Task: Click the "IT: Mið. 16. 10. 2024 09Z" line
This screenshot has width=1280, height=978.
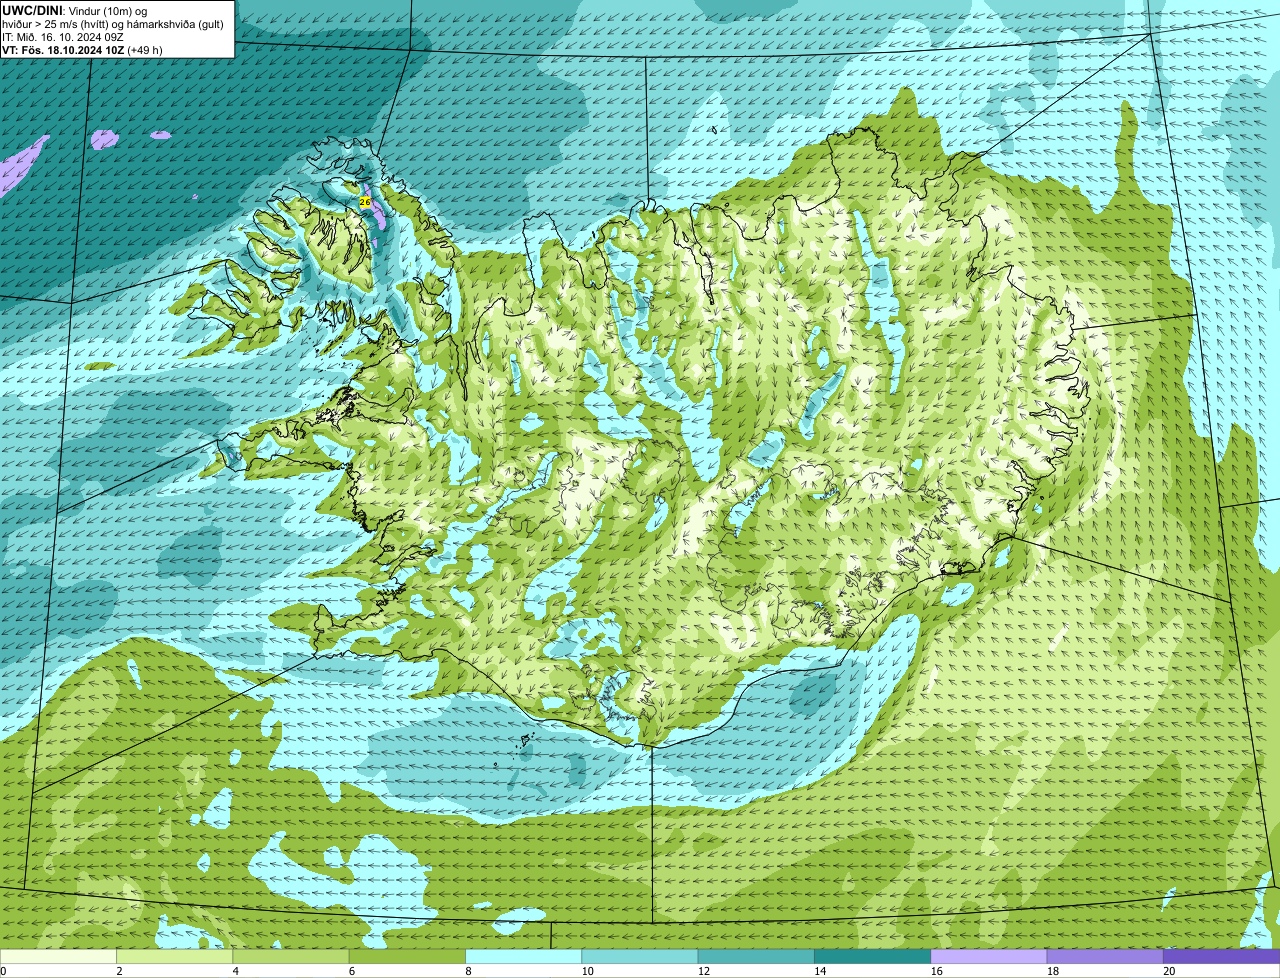Action: (63, 37)
